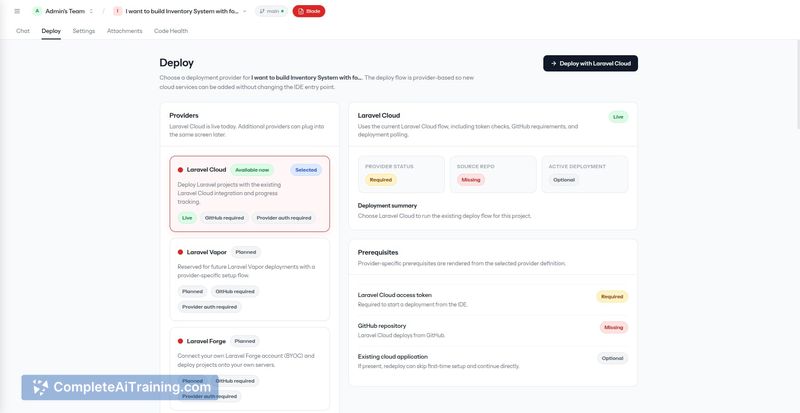
Task: Open the main branch selector
Action: click(271, 11)
